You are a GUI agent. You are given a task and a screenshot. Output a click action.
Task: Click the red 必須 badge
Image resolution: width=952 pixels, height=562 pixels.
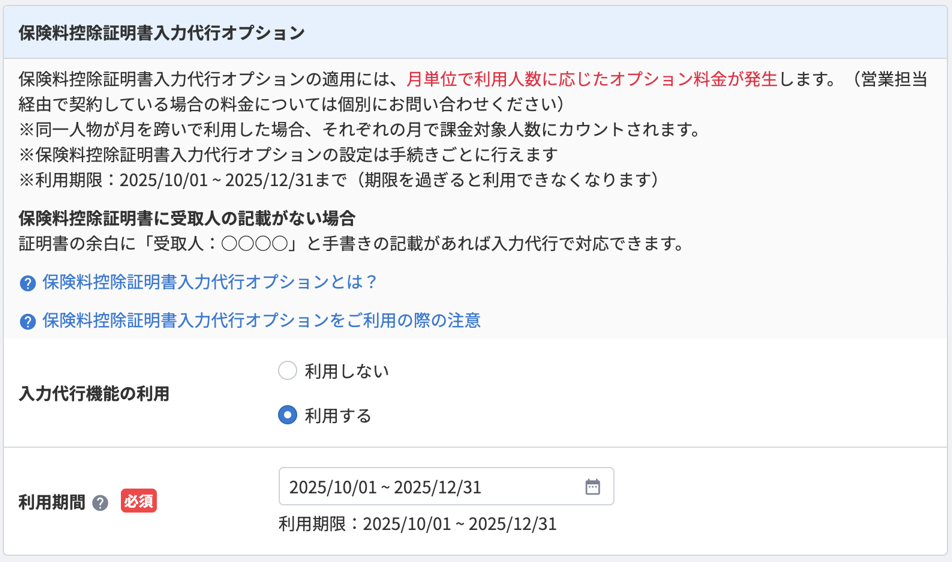coord(138,501)
